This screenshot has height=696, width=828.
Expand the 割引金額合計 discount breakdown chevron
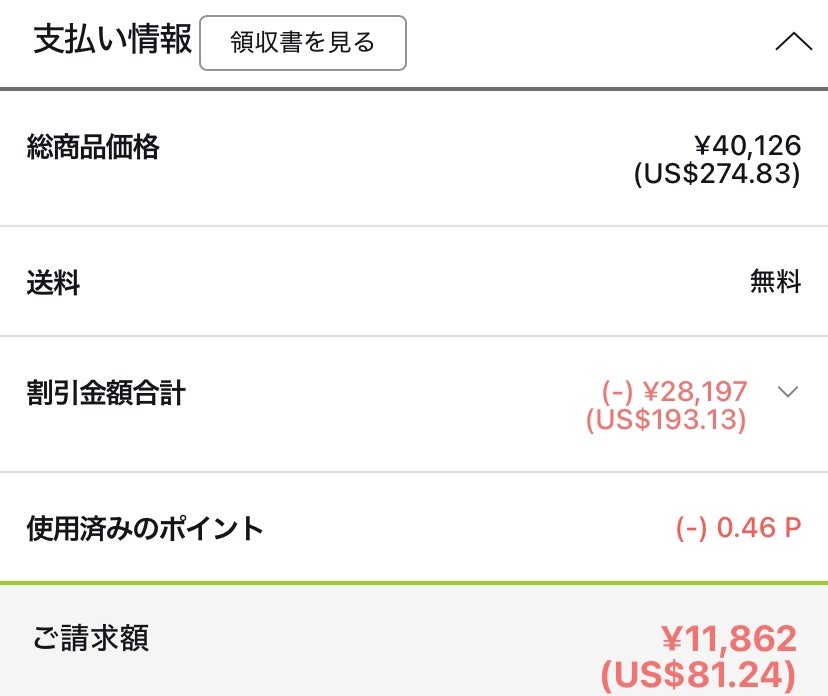[x=788, y=392]
